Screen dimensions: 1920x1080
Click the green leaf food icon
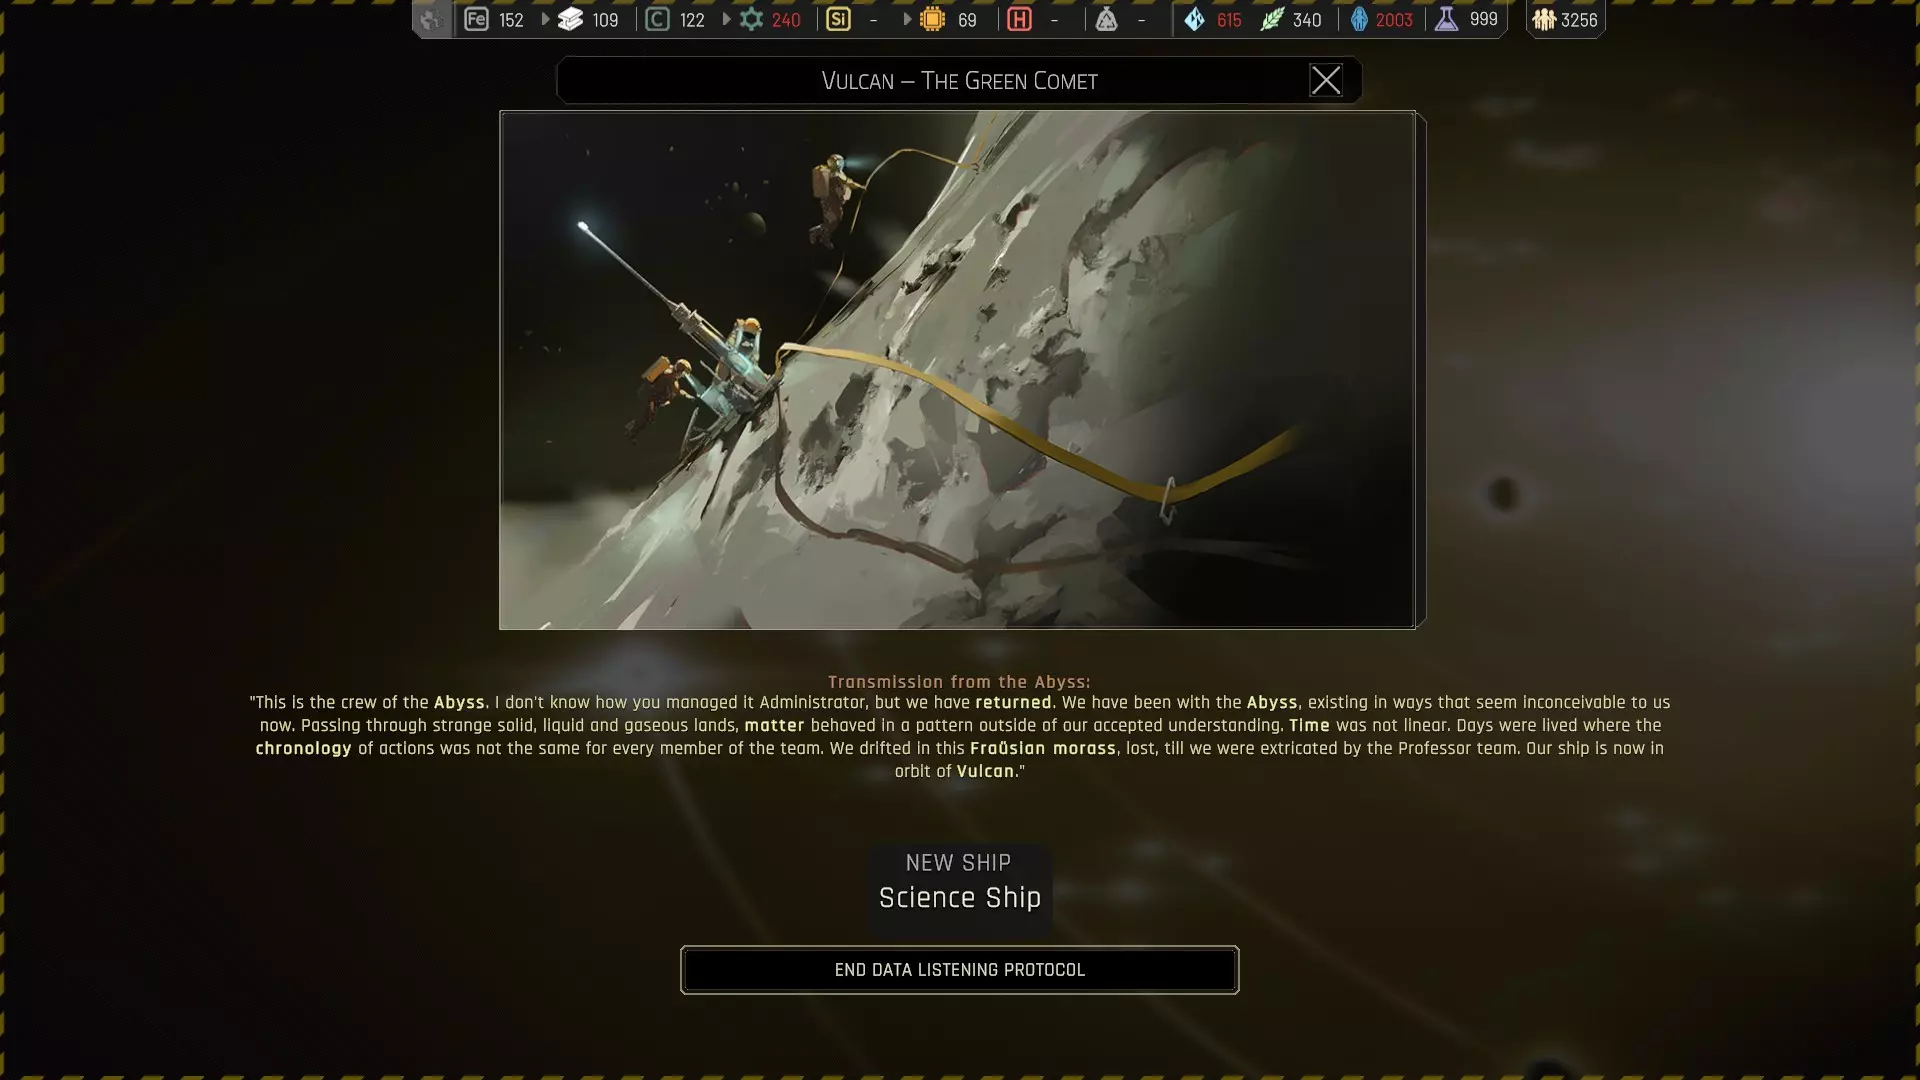[1271, 19]
